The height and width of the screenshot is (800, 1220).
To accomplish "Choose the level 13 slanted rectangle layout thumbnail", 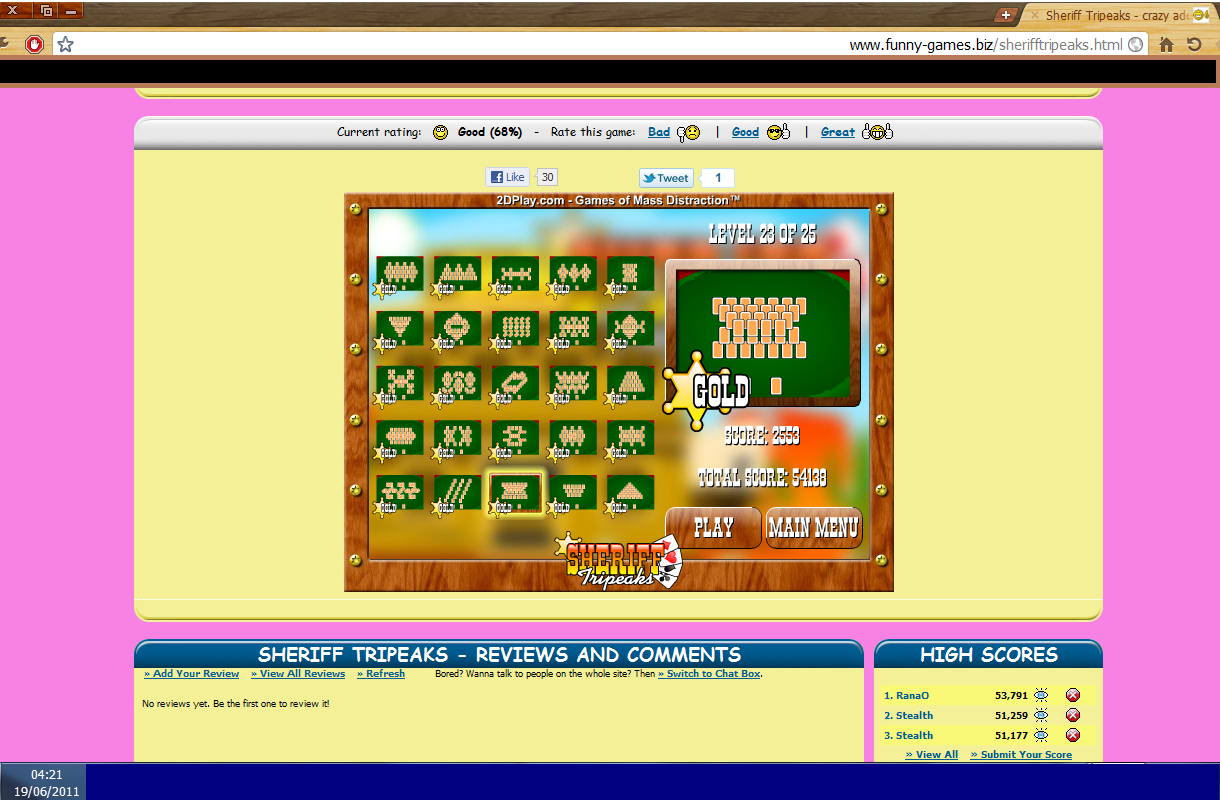I will (515, 384).
